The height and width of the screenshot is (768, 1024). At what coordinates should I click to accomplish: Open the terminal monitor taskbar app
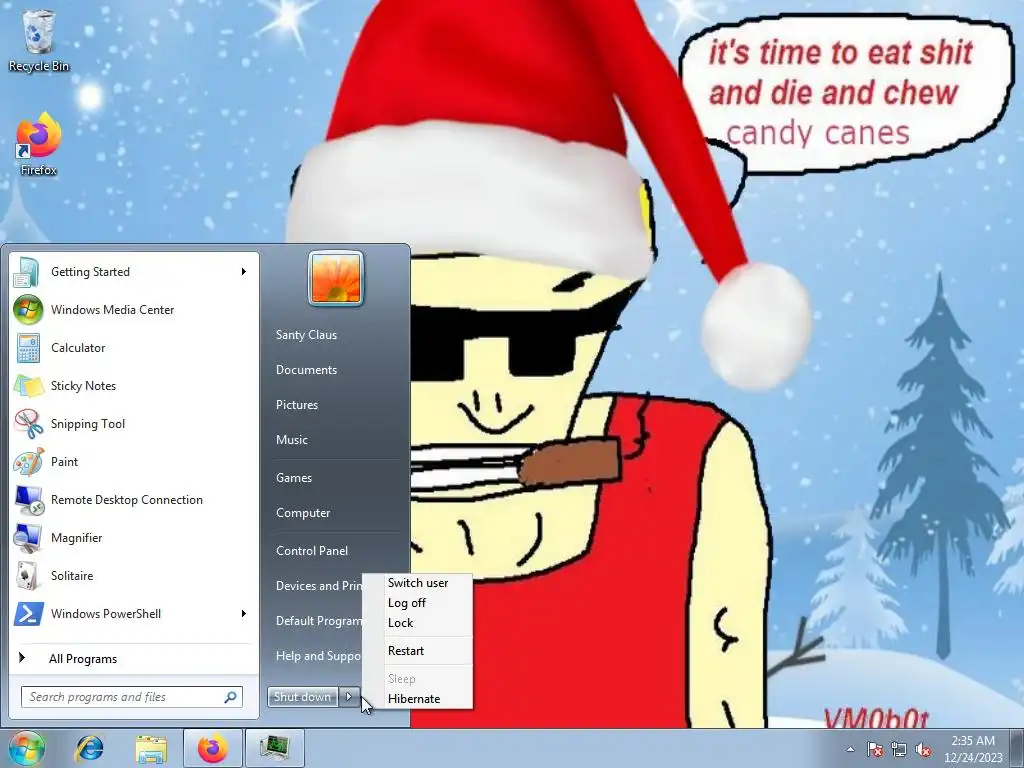click(x=274, y=748)
